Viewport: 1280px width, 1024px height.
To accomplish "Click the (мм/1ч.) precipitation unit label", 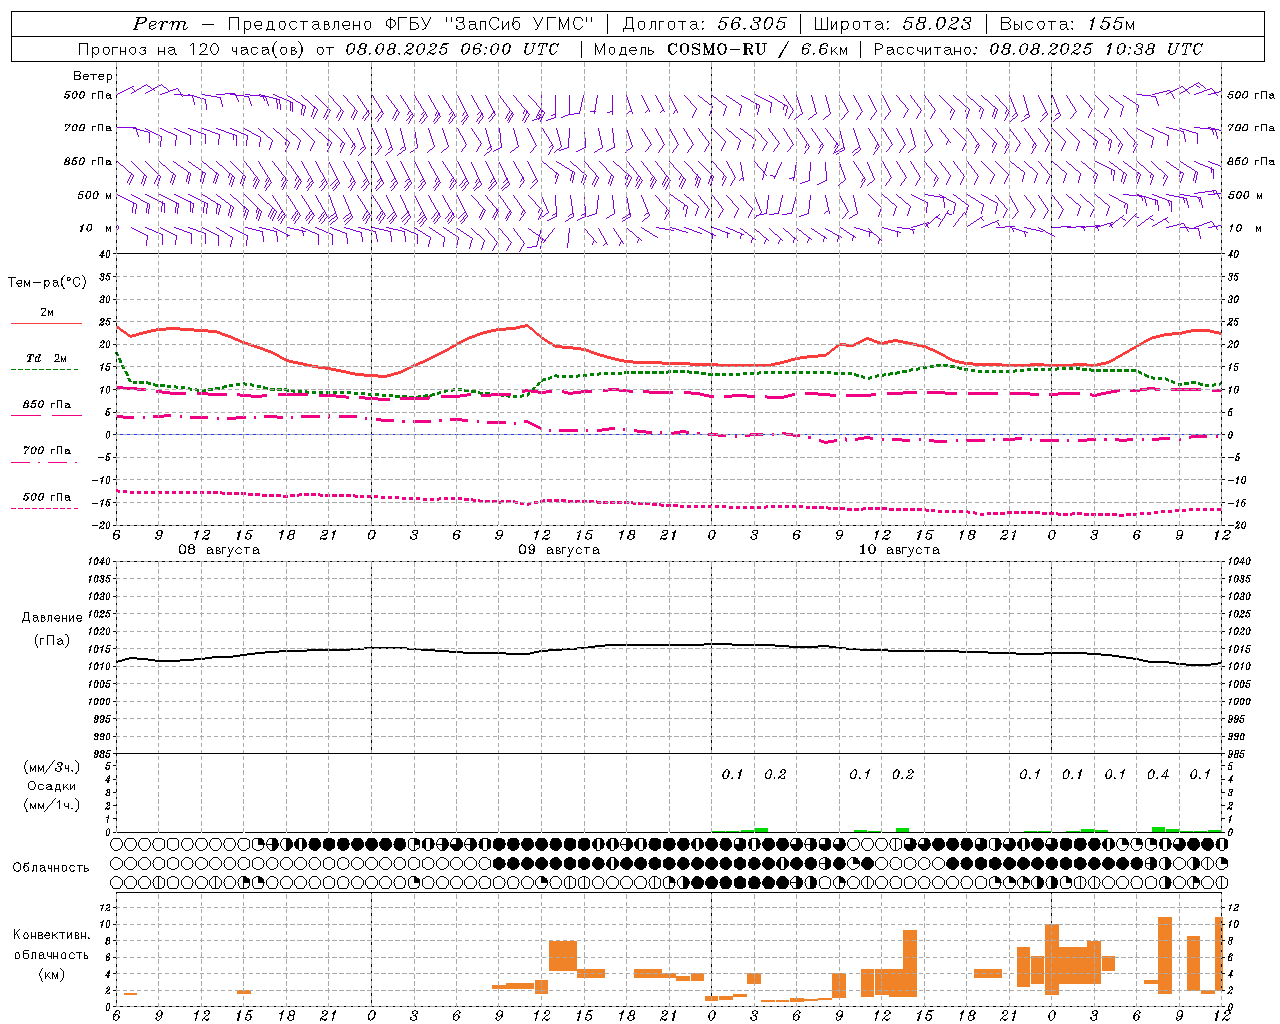I will pyautogui.click(x=52, y=805).
